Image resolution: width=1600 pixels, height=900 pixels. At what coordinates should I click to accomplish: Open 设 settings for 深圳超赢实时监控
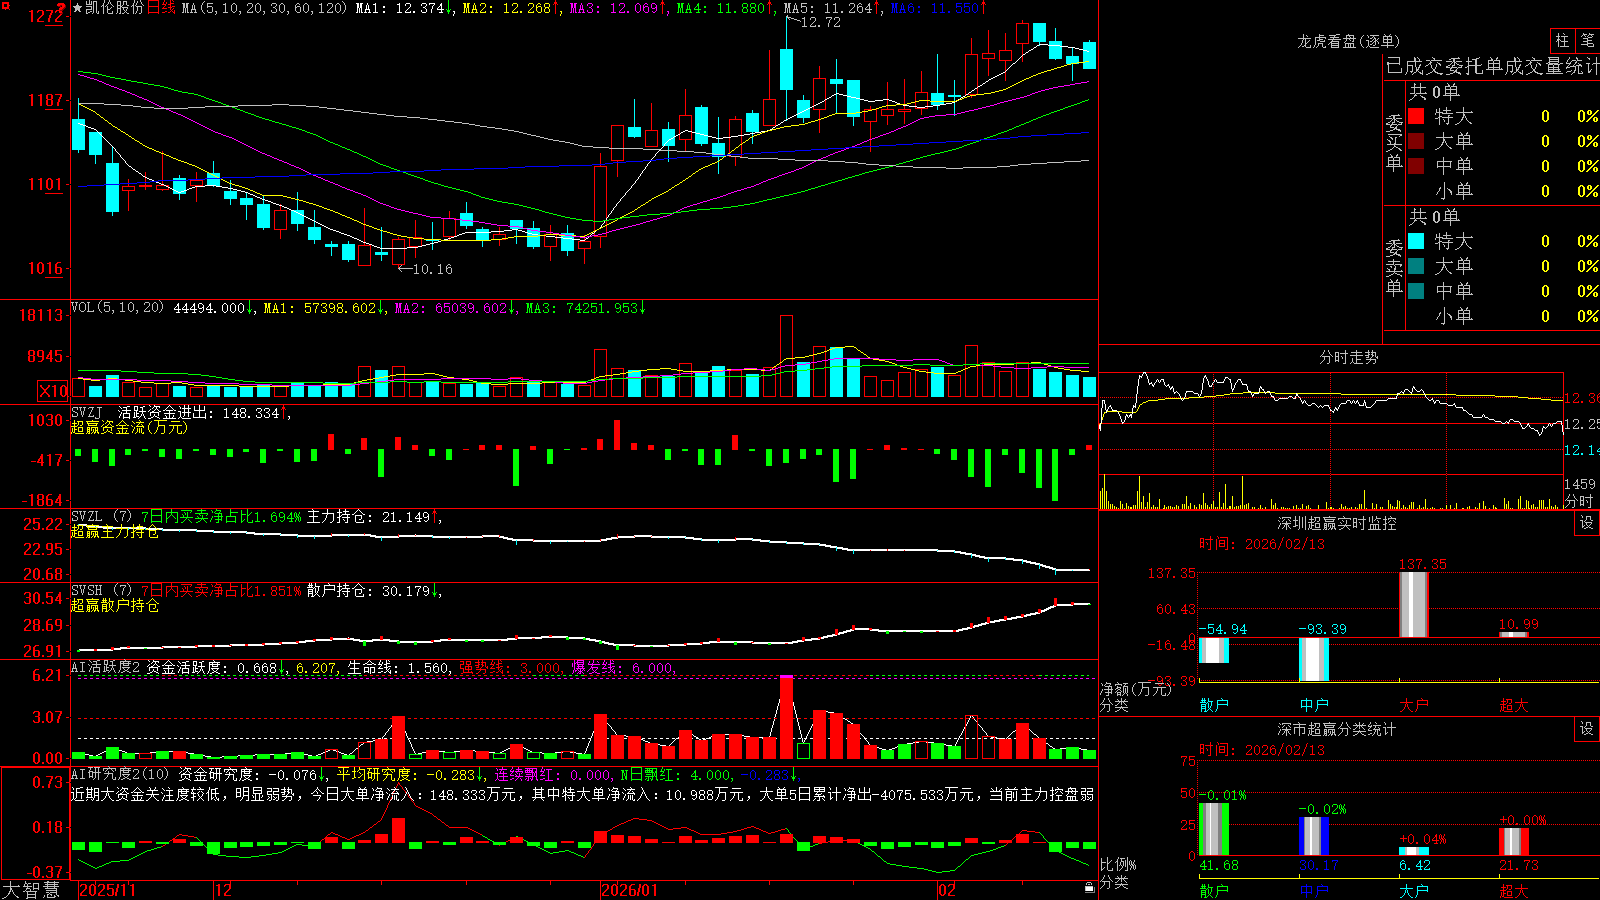[1587, 523]
